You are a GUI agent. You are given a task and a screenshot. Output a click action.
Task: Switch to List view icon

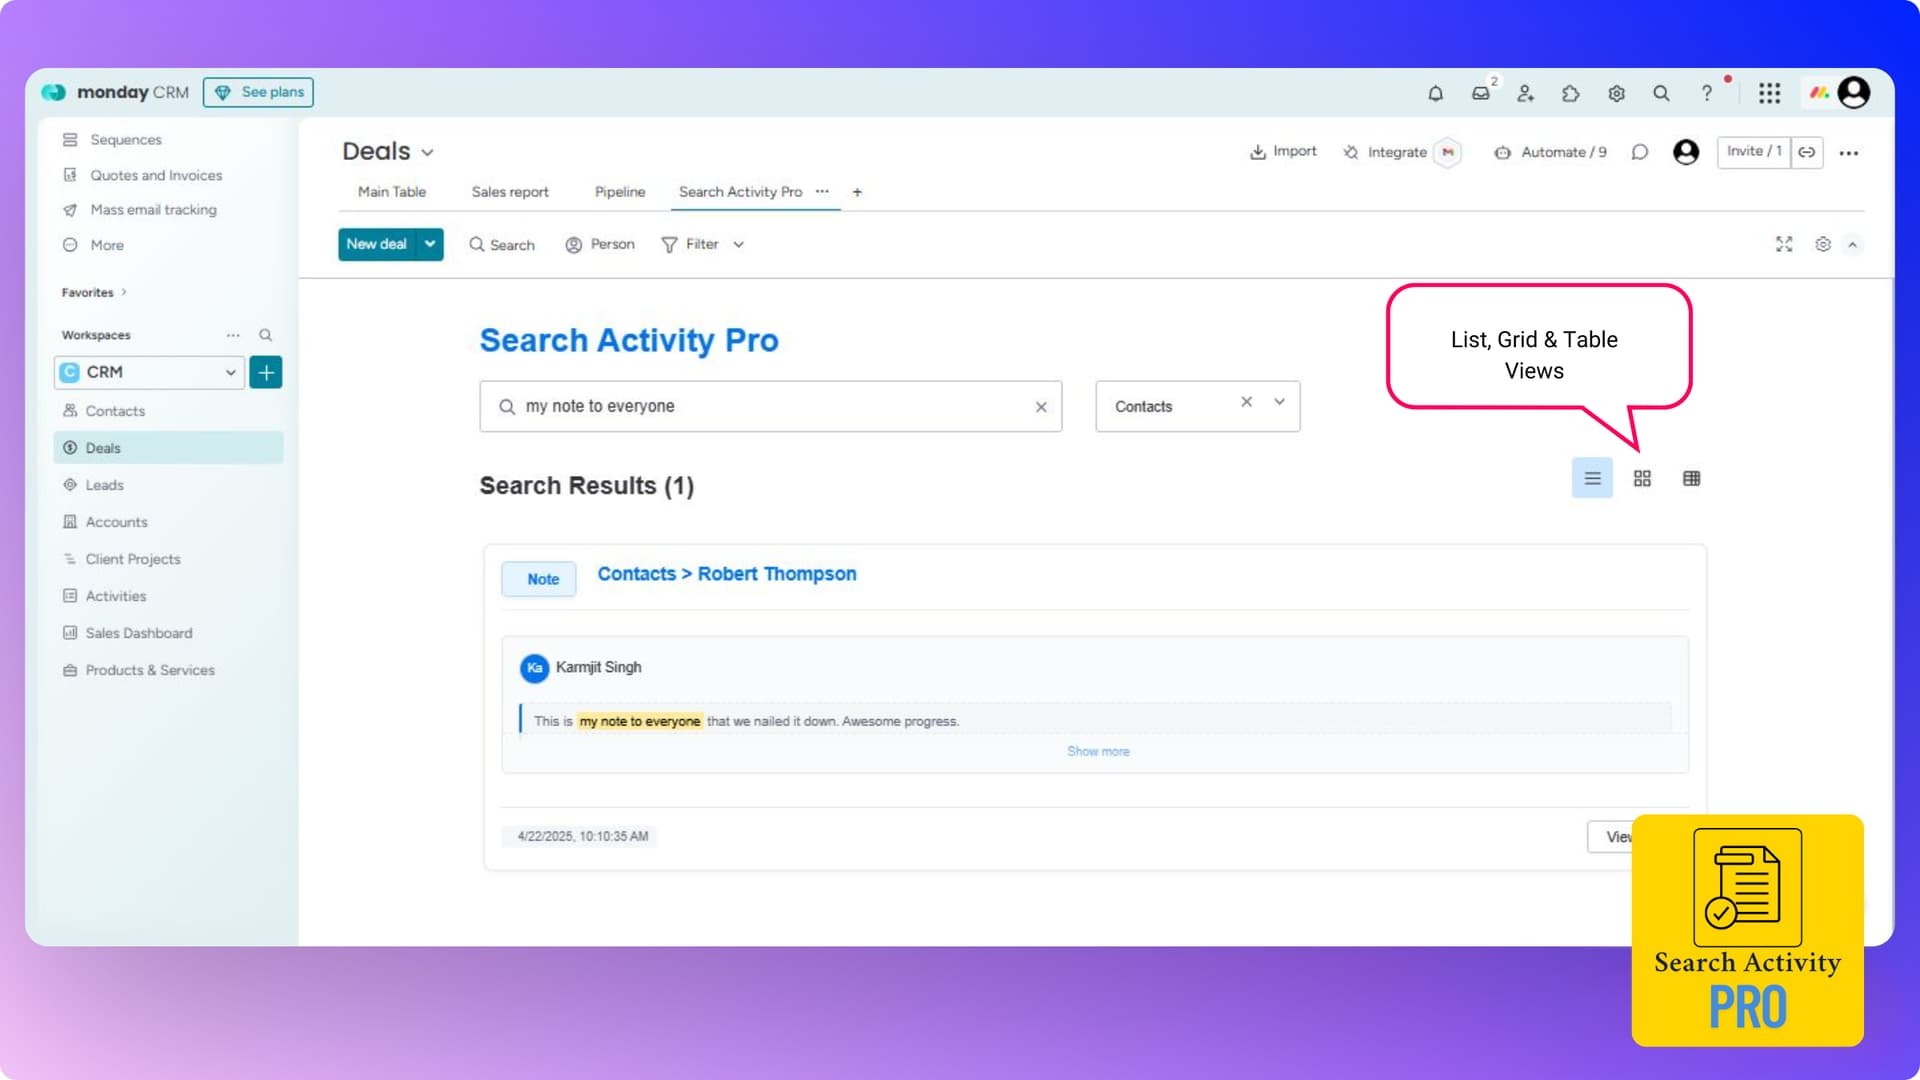(x=1592, y=478)
